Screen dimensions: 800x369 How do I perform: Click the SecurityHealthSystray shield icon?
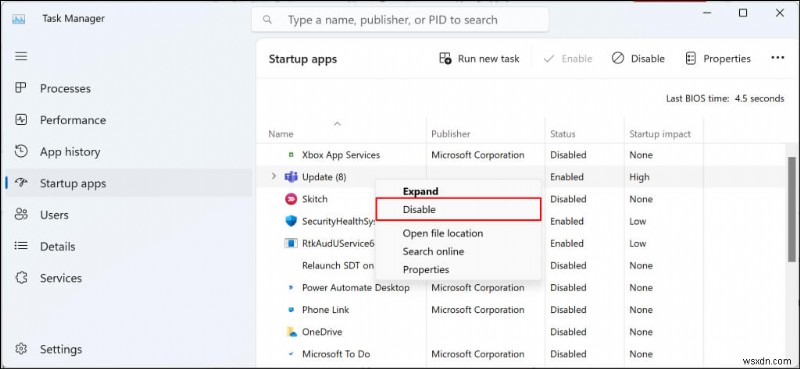pyautogui.click(x=291, y=221)
